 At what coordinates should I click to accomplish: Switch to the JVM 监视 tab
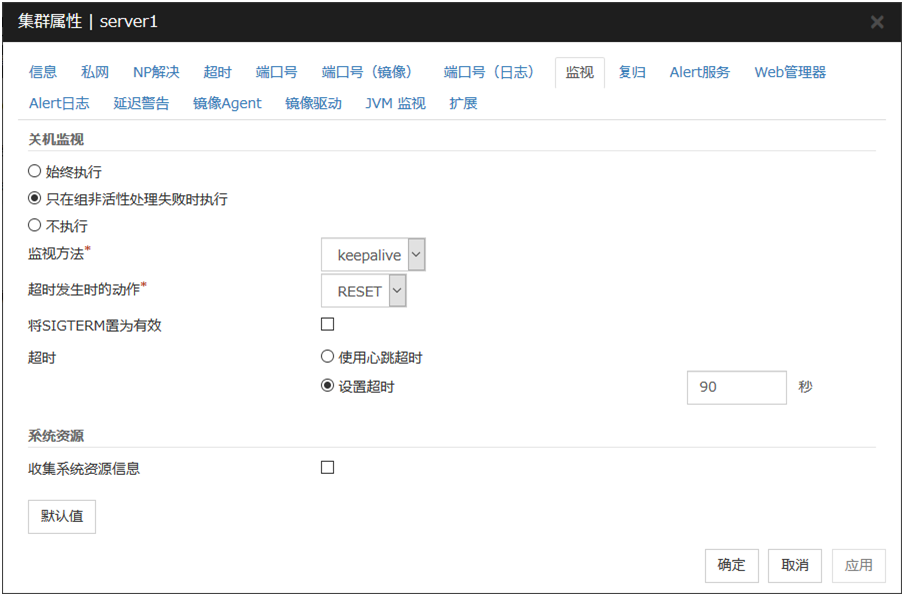point(395,103)
